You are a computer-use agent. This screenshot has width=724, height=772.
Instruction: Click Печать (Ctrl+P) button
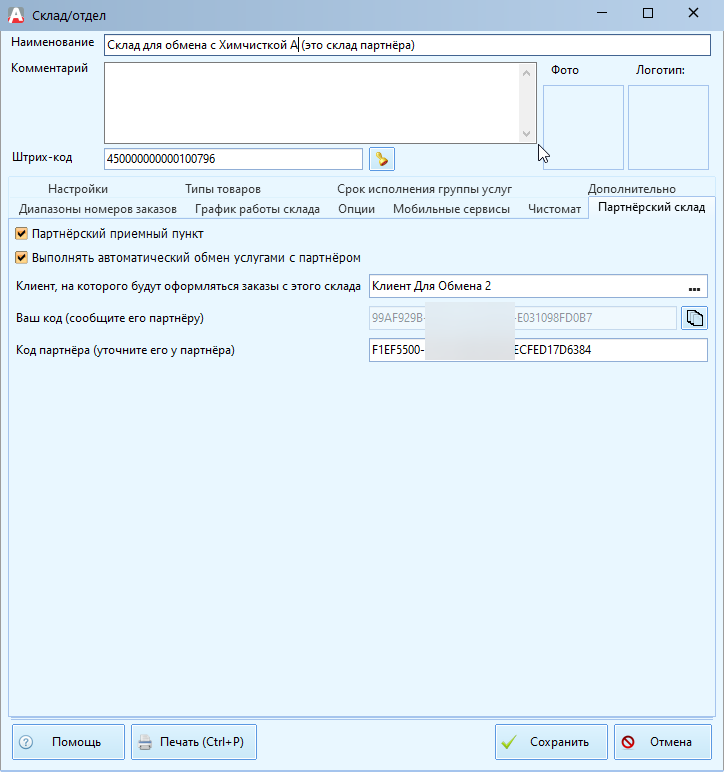click(x=193, y=742)
